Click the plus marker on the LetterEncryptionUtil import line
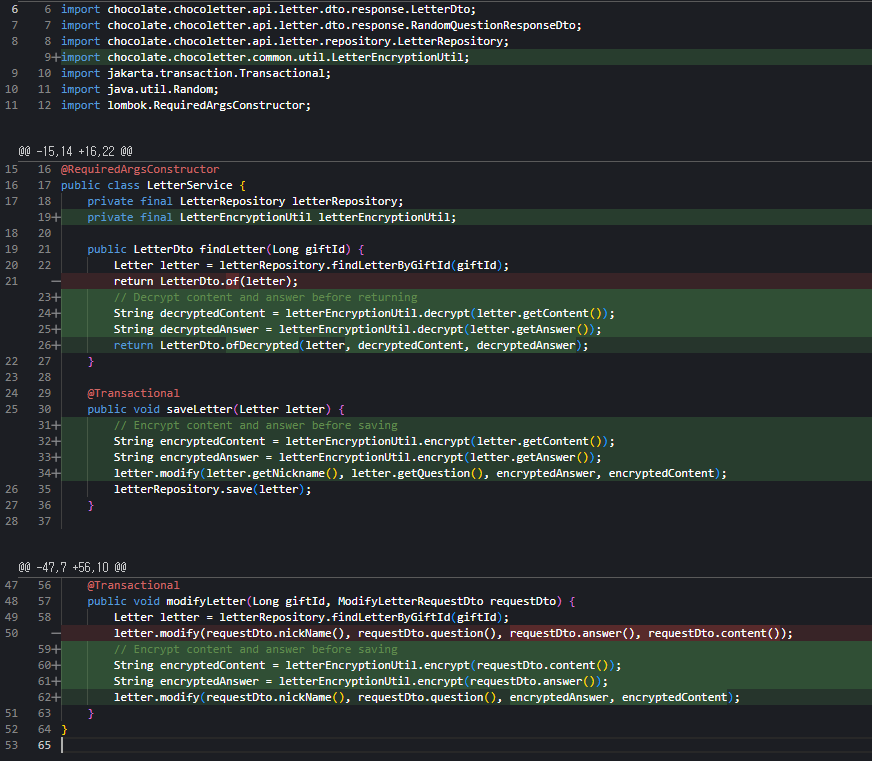 (x=55, y=57)
